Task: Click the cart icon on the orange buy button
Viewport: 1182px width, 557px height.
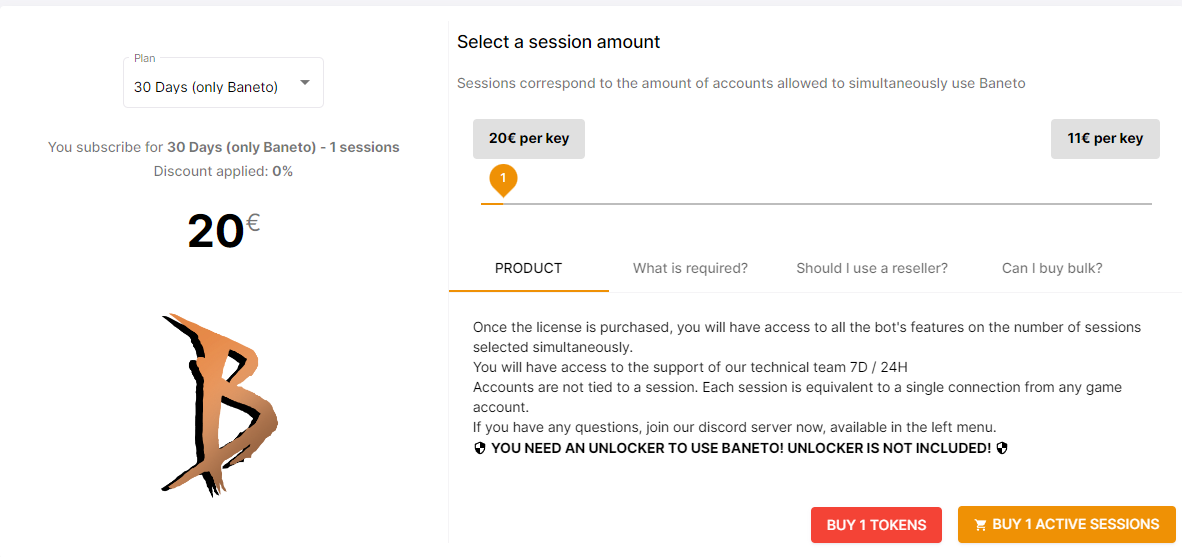Action: [980, 525]
